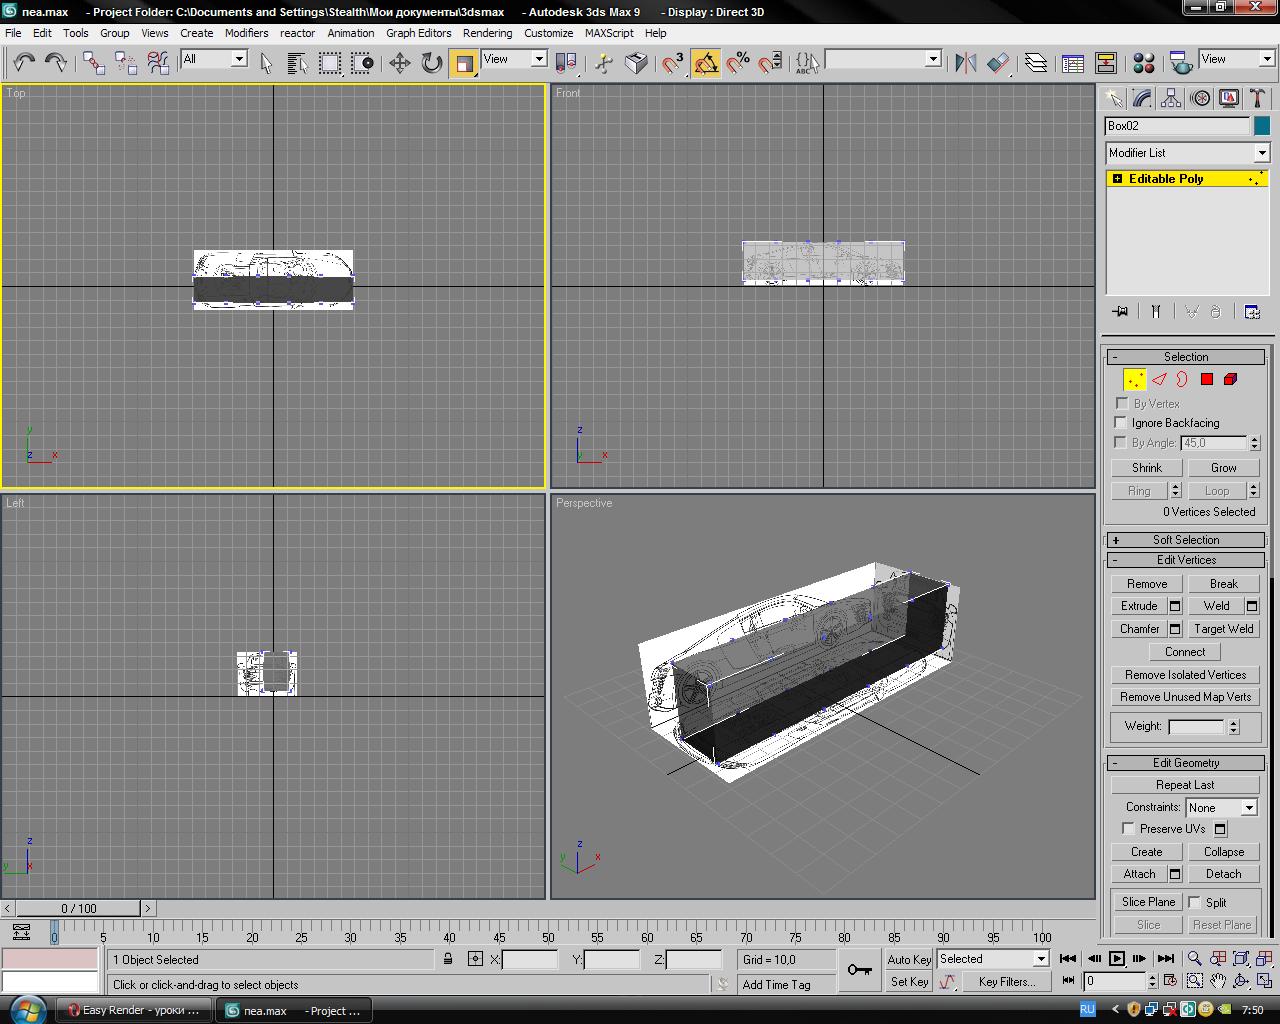Switch to Edge sub-object selection
Image resolution: width=1280 pixels, height=1024 pixels.
click(1159, 379)
